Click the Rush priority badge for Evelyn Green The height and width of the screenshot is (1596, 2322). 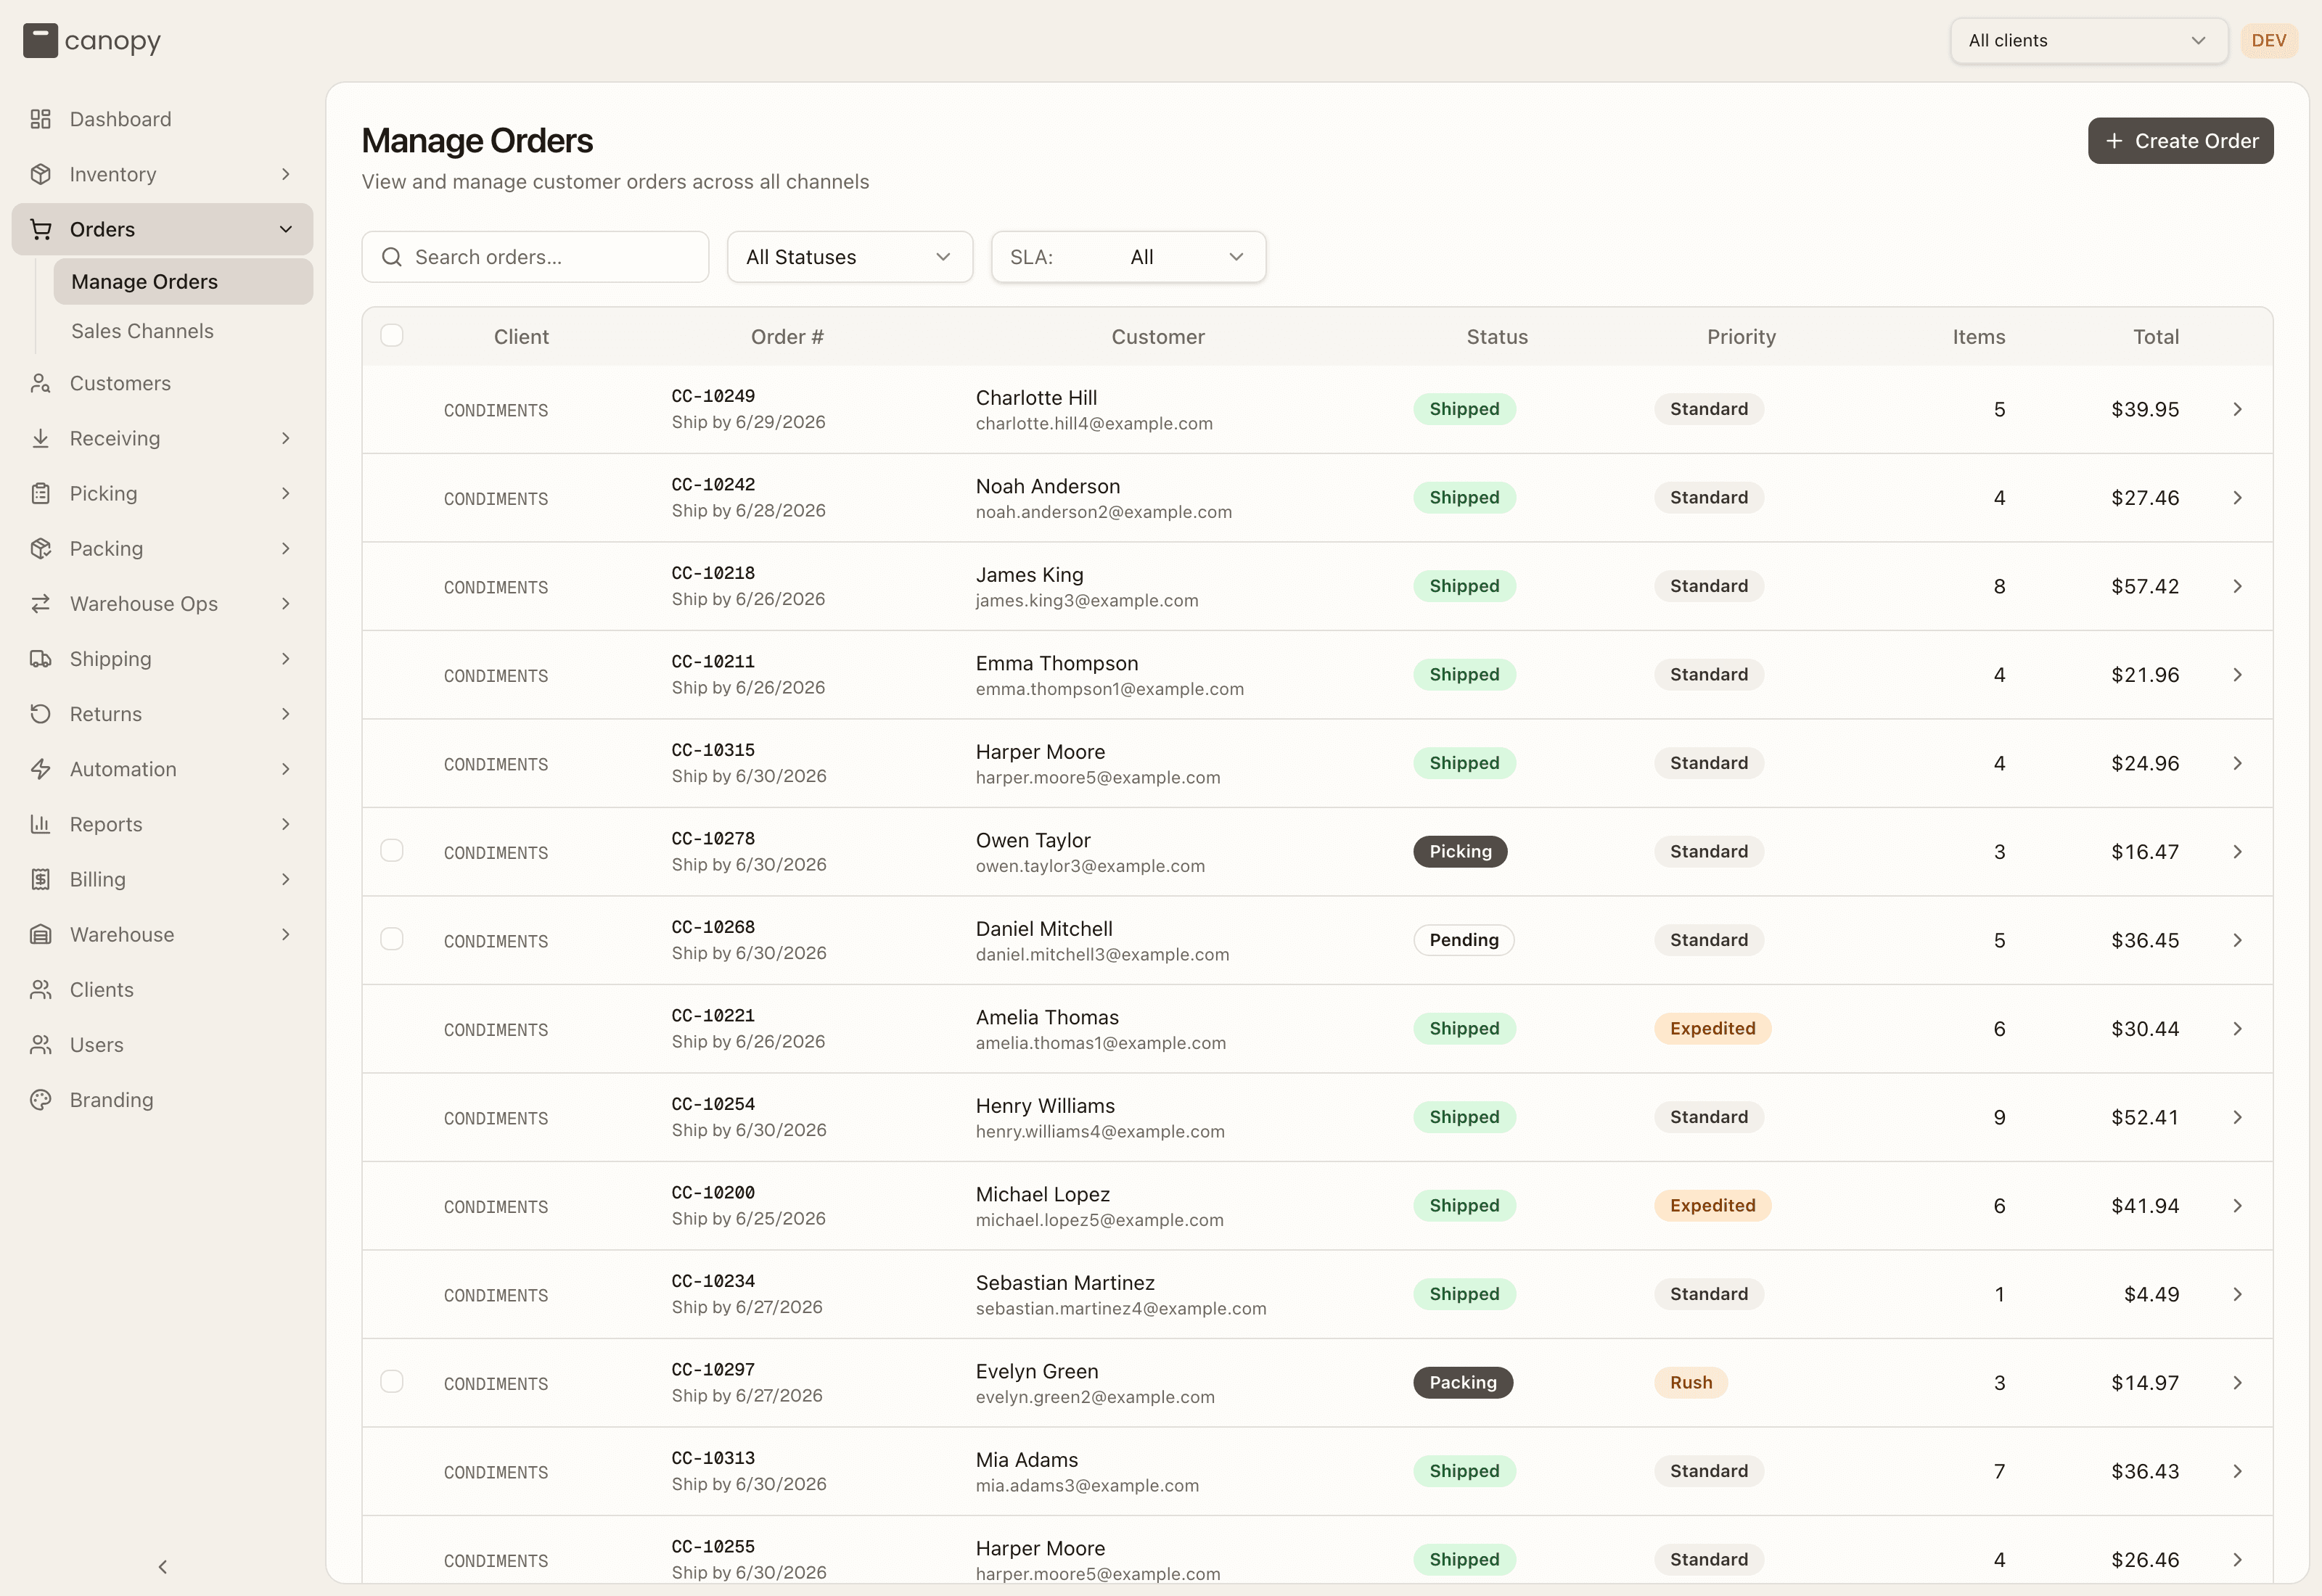[1690, 1383]
